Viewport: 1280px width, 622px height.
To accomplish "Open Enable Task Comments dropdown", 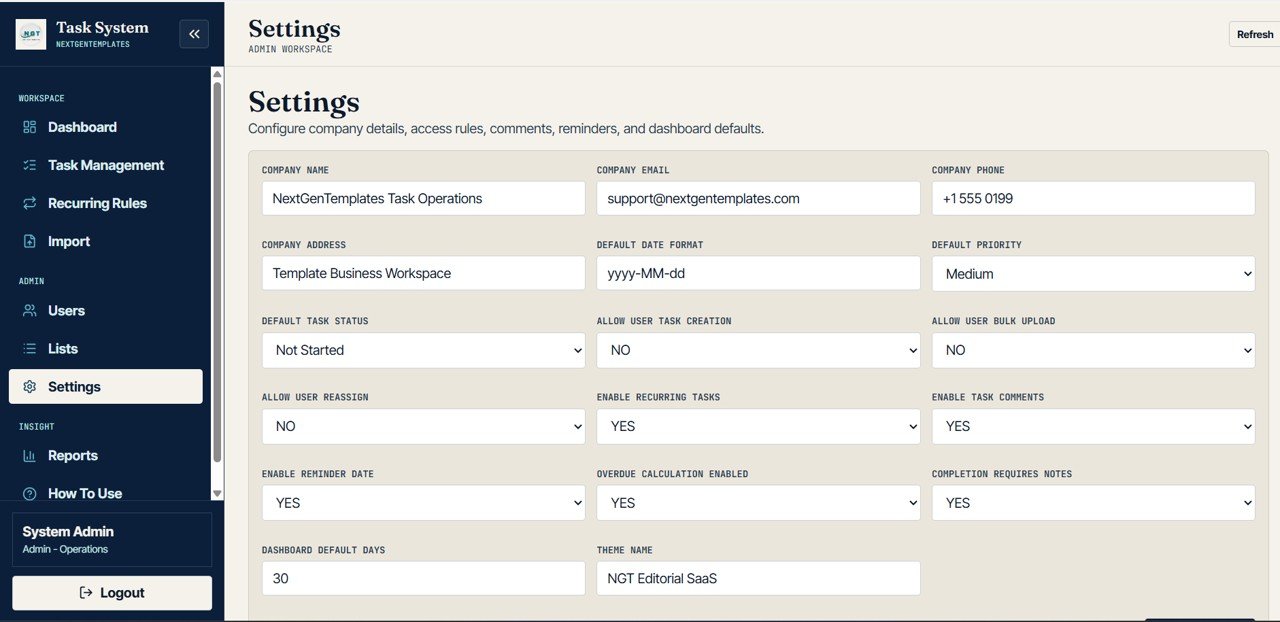I will click(1093, 426).
